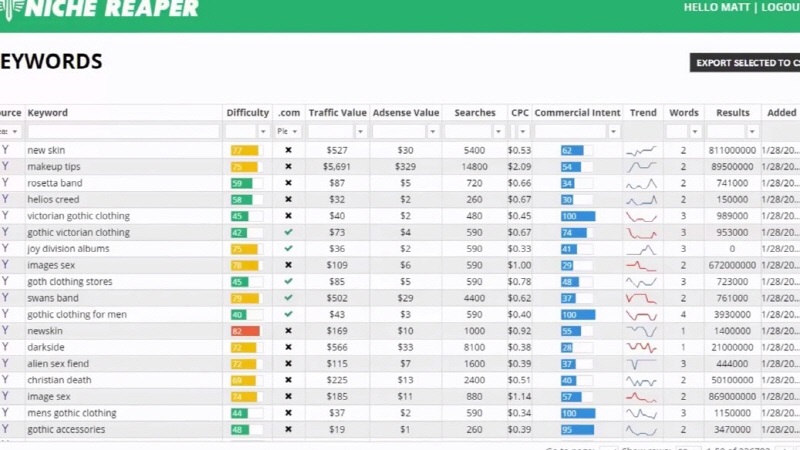Image resolution: width=800 pixels, height=450 pixels.
Task: Open the Adsense Value filter dropdown
Action: [433, 132]
